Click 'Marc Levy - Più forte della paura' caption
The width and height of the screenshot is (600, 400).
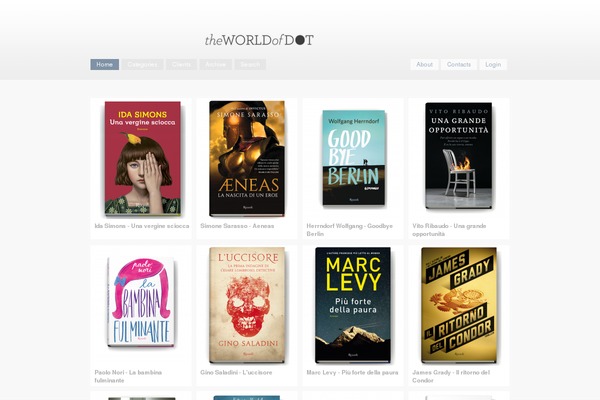(352, 372)
